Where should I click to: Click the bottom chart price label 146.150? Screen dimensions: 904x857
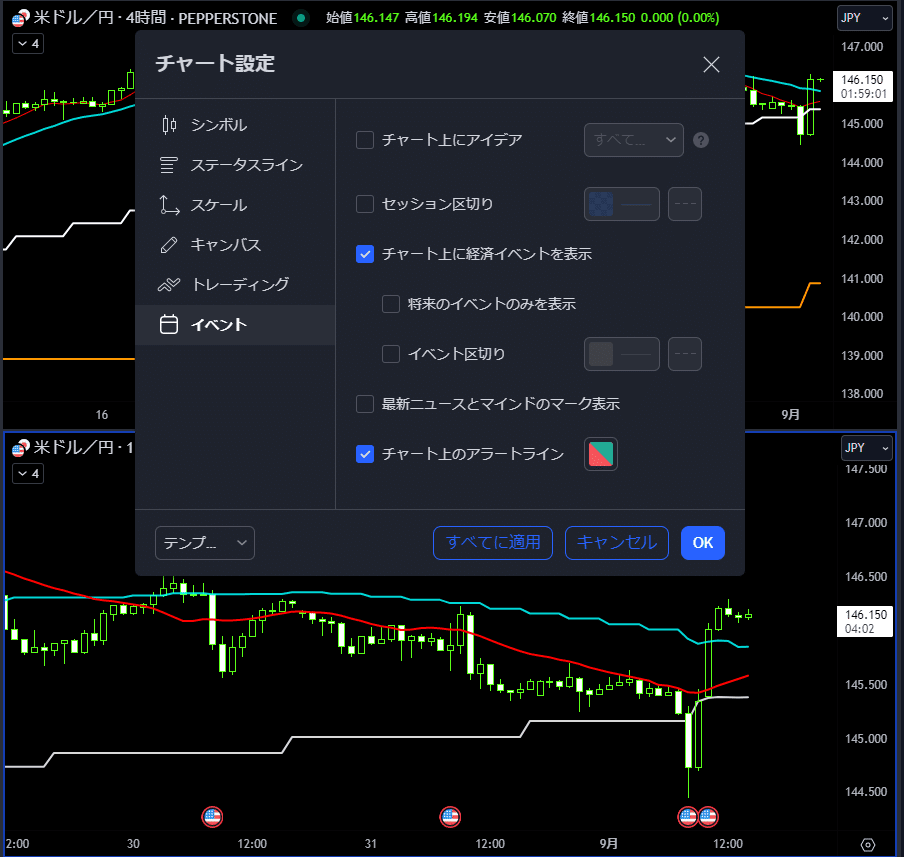pyautogui.click(x=866, y=621)
